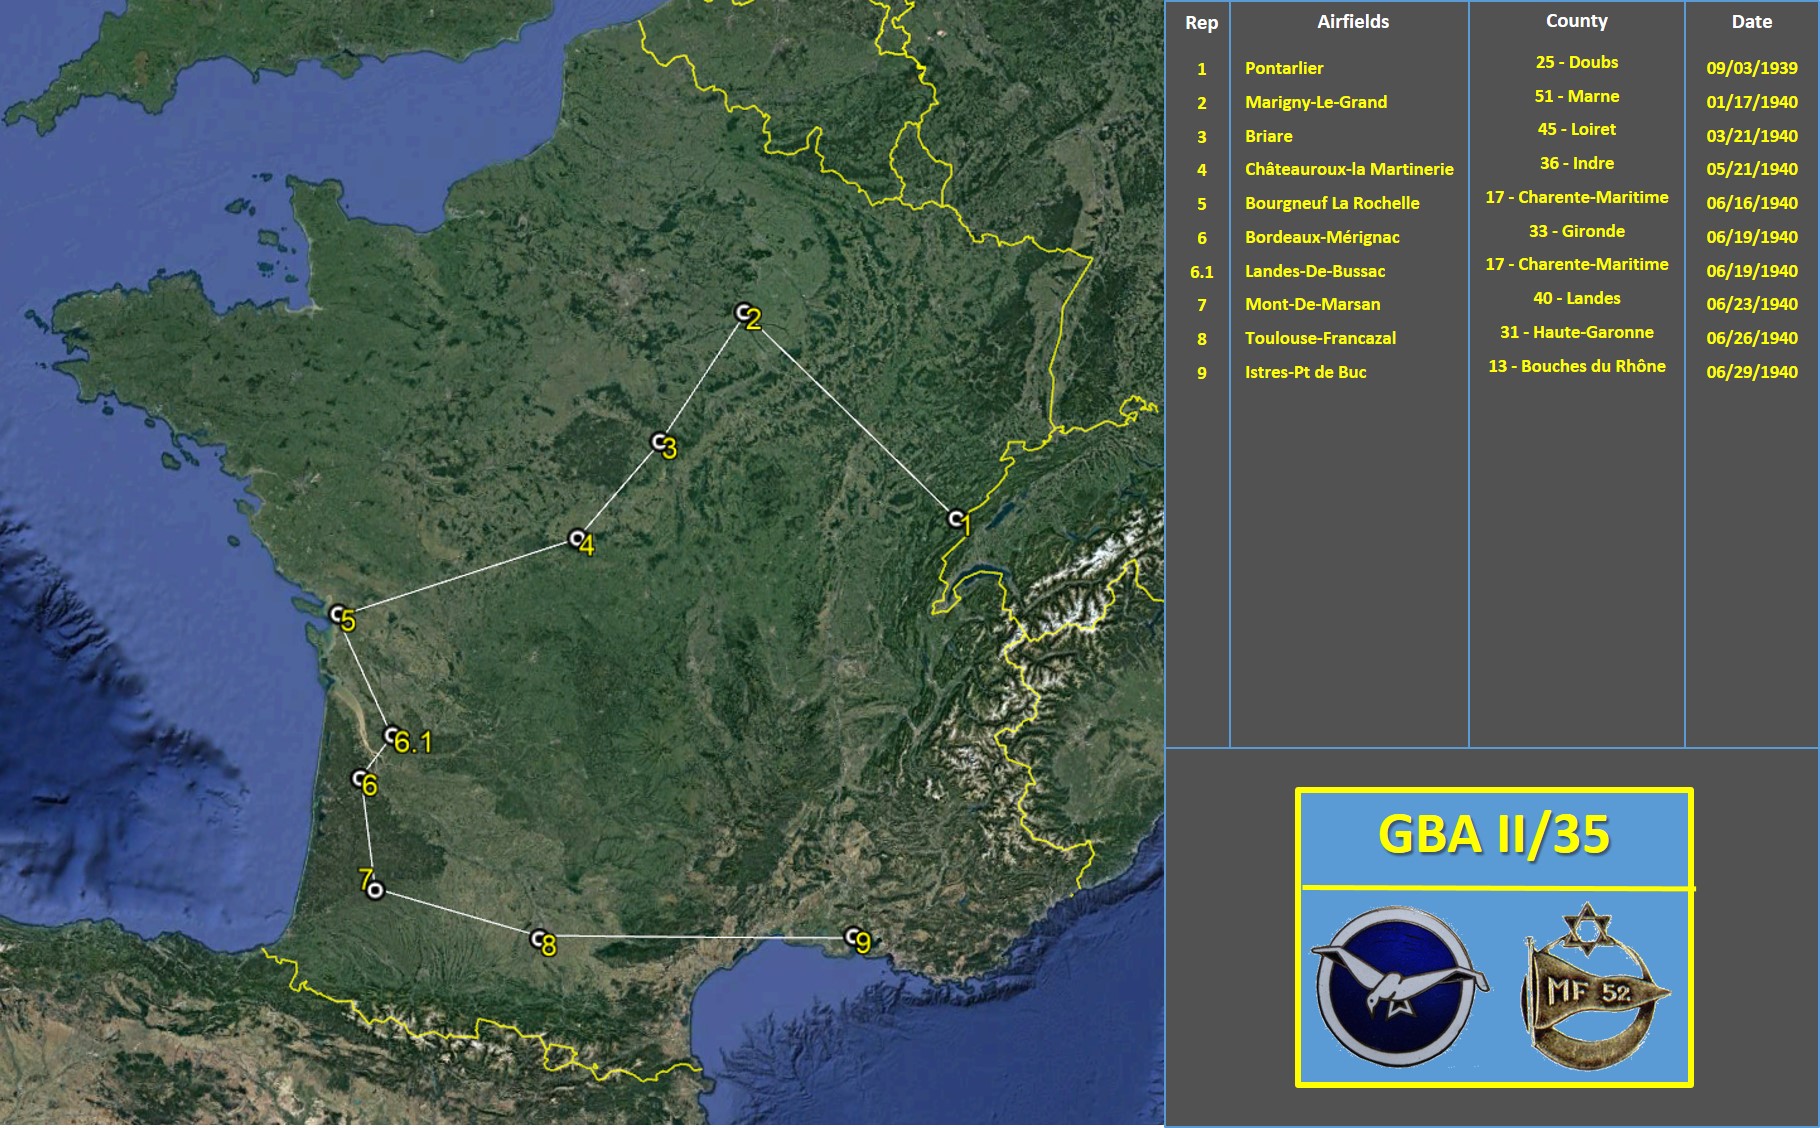Click map waypoint marker 3
Image resolution: width=1820 pixels, height=1128 pixels.
pos(659,442)
